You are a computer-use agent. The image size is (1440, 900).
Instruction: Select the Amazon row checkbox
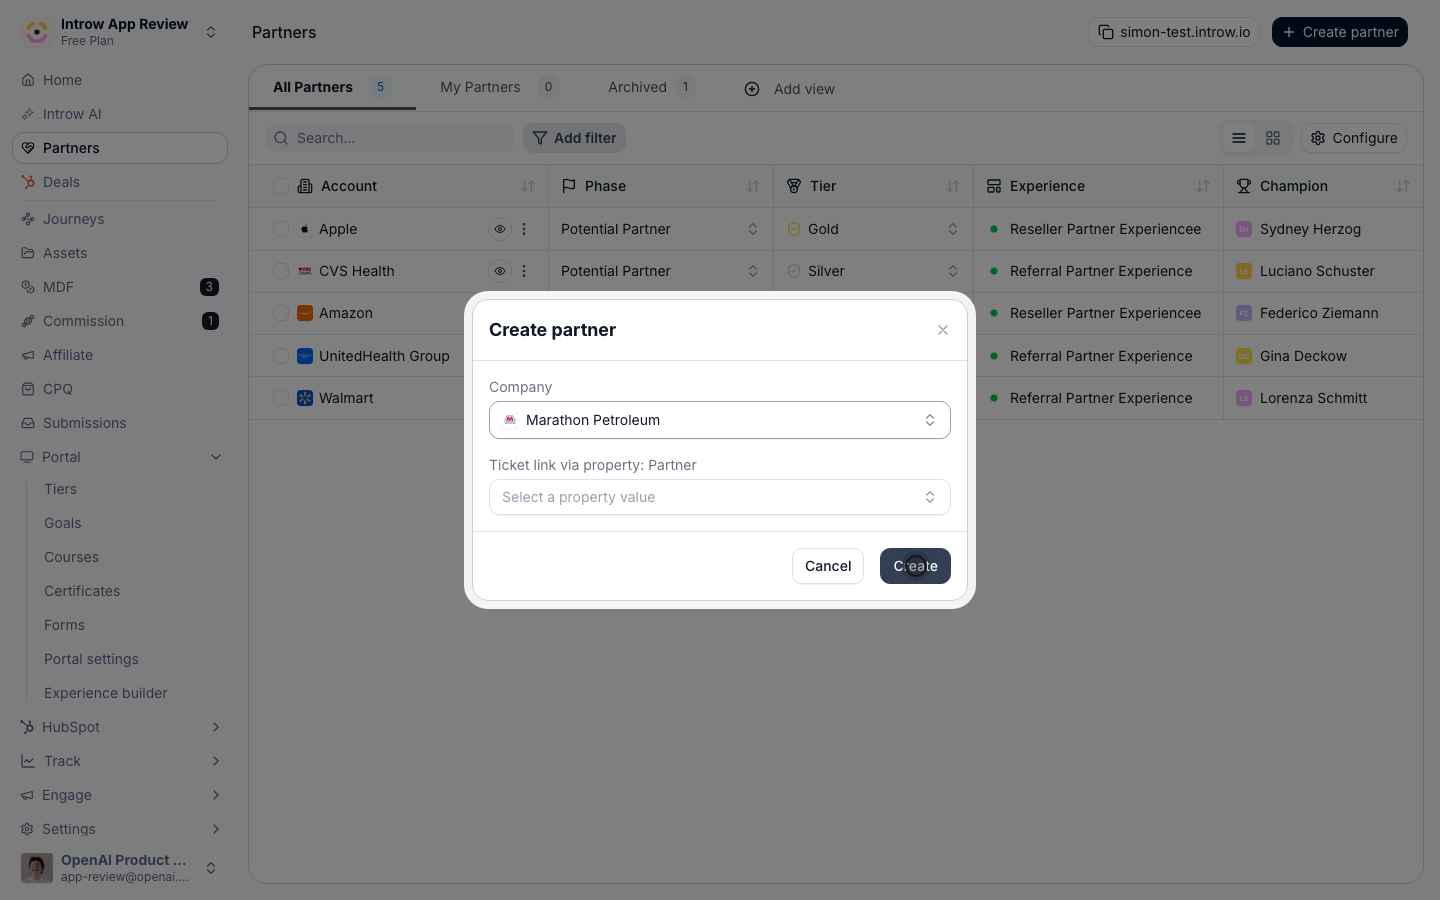click(281, 313)
